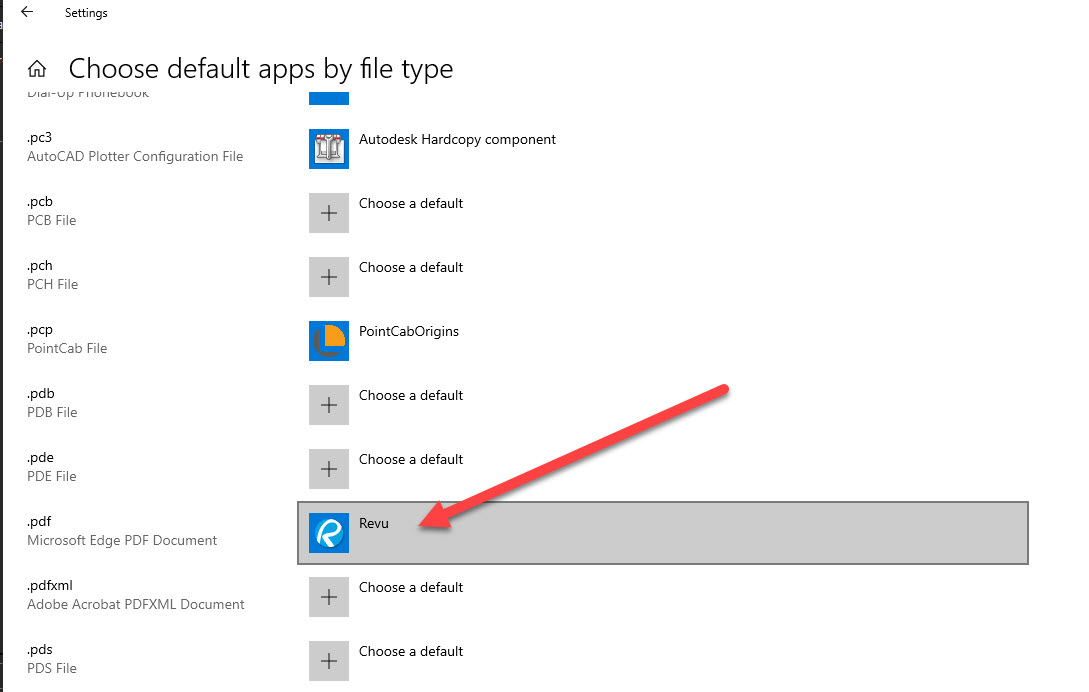
Task: Choose a default for .pdfxml file
Action: click(410, 587)
